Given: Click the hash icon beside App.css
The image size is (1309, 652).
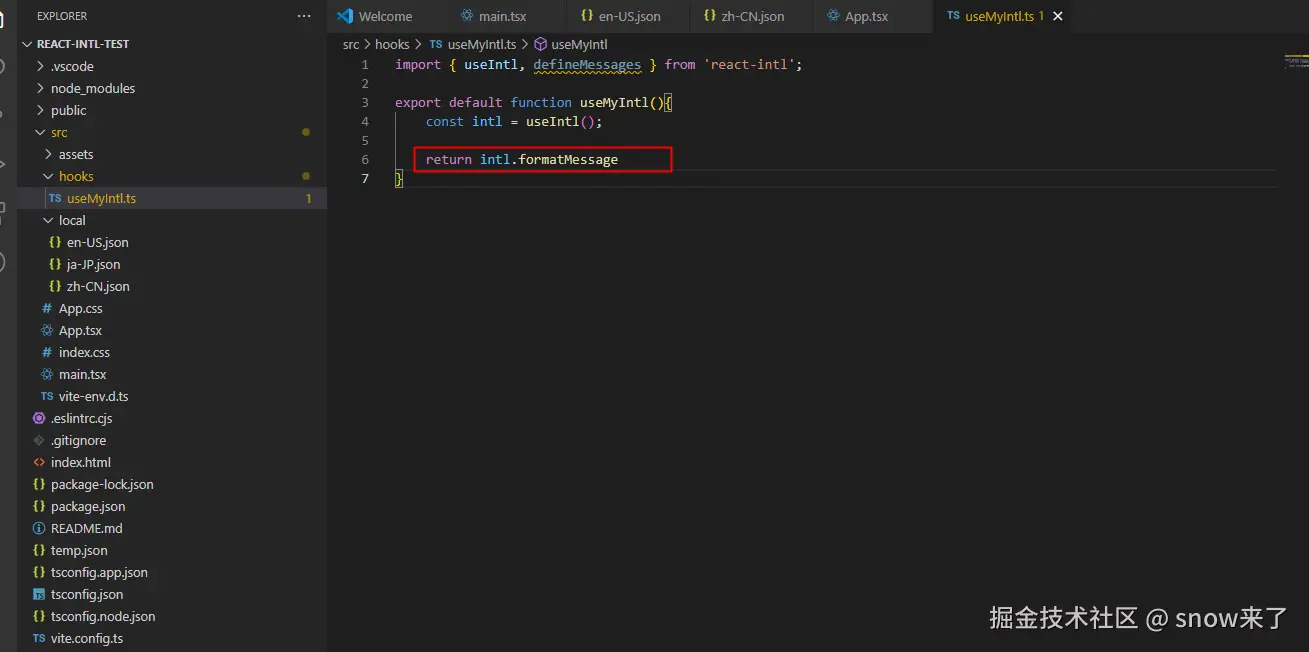Looking at the screenshot, I should click(47, 308).
